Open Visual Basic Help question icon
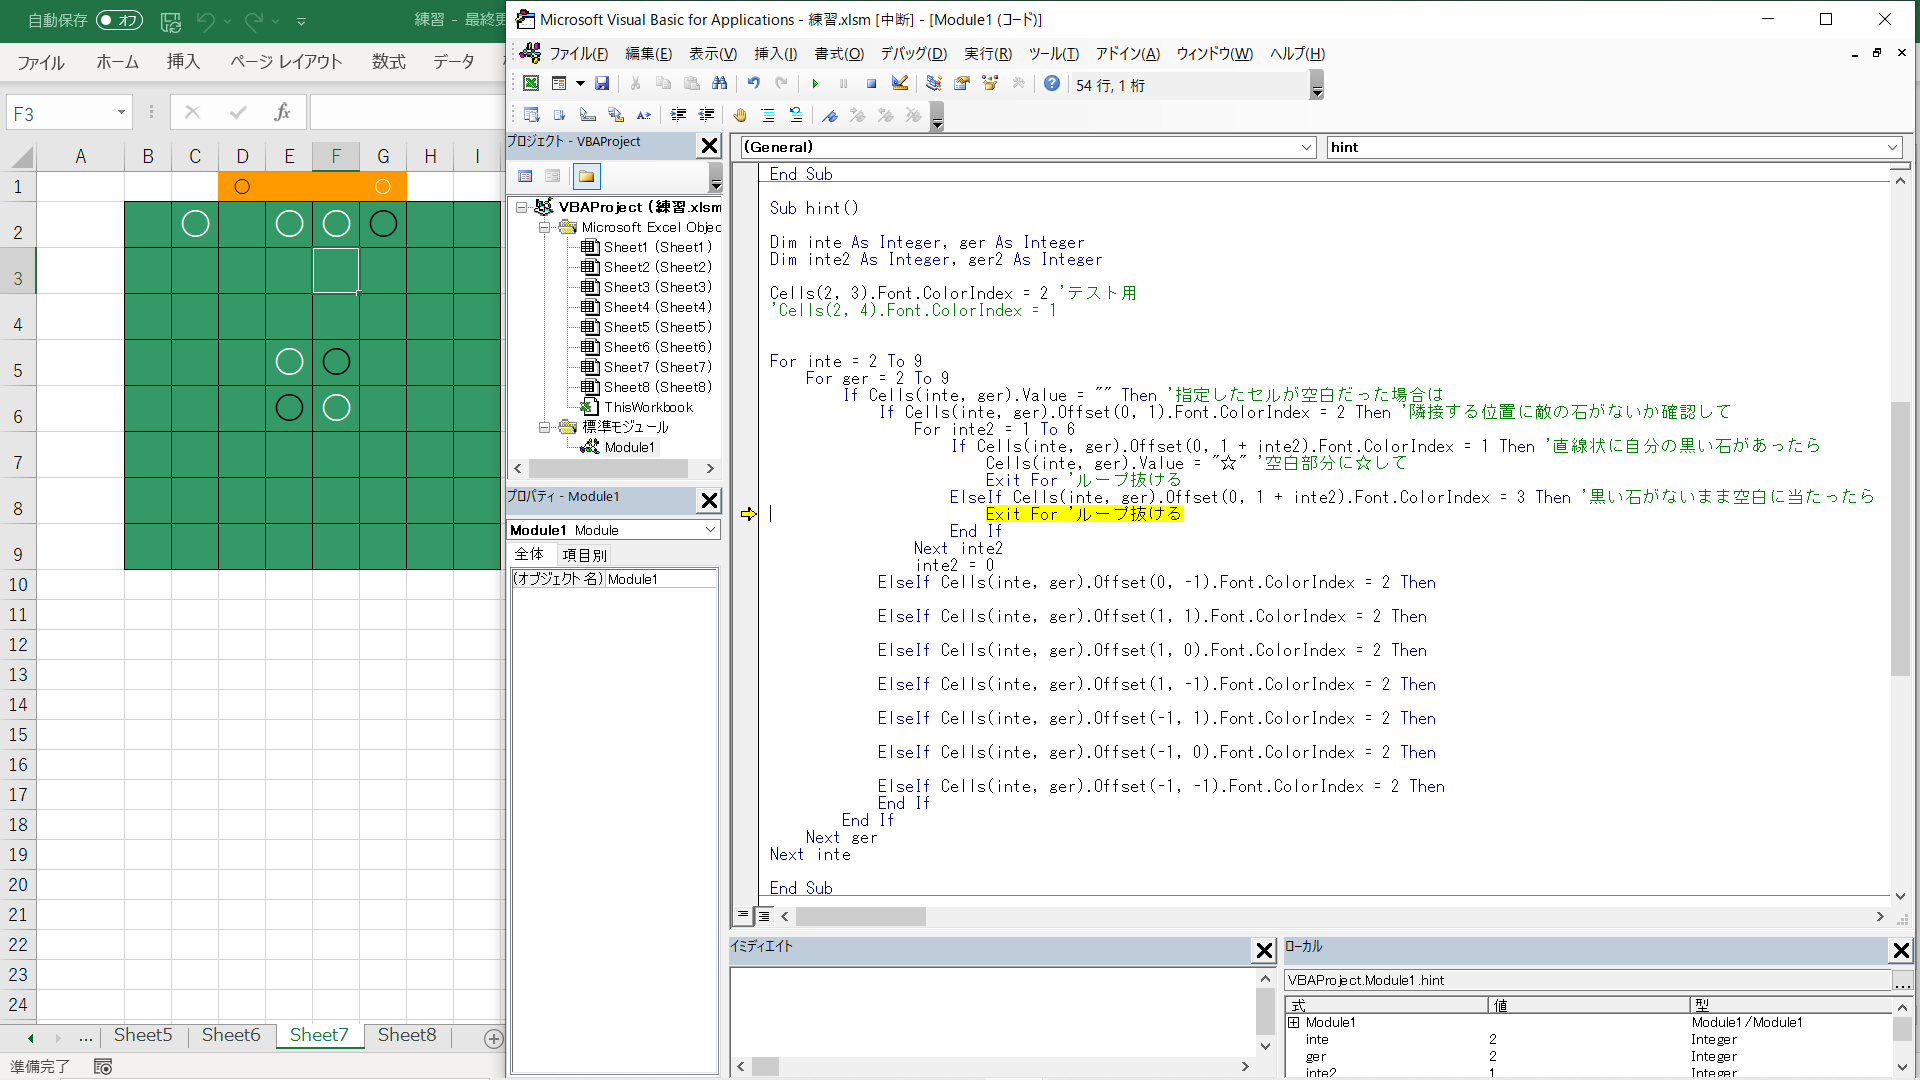This screenshot has width=1920, height=1080. tap(1051, 84)
